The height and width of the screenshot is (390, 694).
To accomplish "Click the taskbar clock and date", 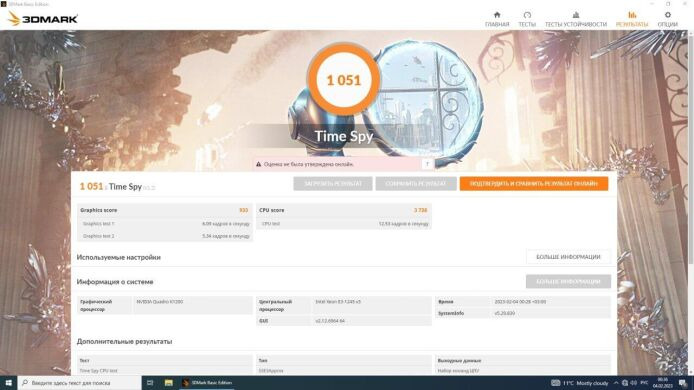I will [663, 383].
